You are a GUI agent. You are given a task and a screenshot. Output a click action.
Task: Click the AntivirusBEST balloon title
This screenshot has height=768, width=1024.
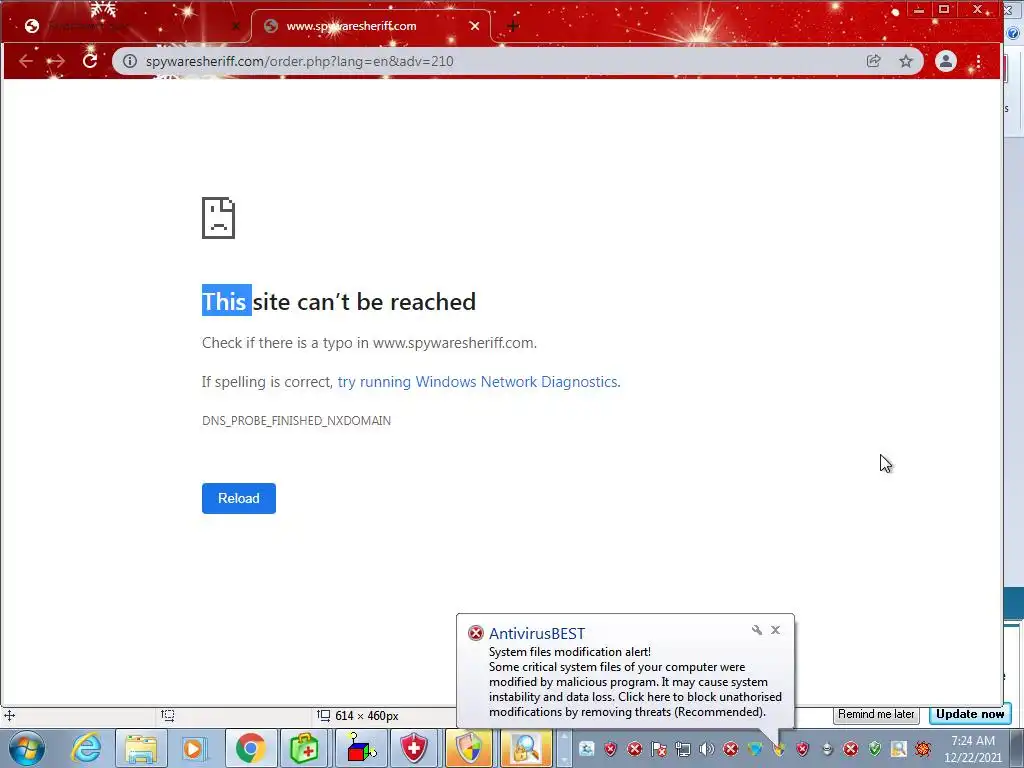[x=537, y=633]
